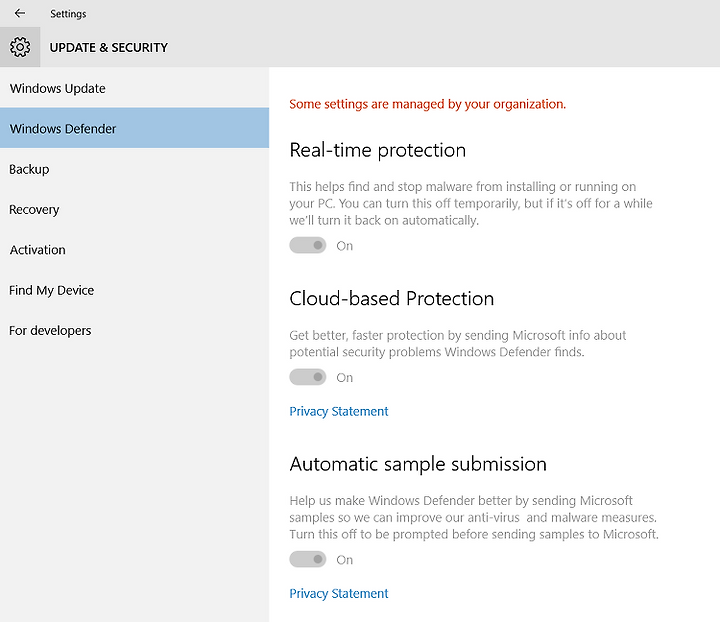Toggle Real-time protection switch
Viewport: 720px width, 622px height.
(x=308, y=245)
